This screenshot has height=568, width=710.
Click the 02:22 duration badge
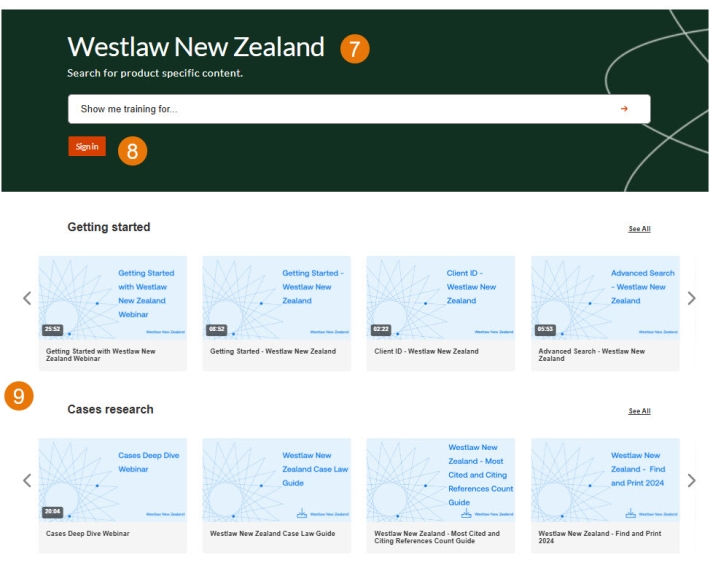tap(381, 329)
